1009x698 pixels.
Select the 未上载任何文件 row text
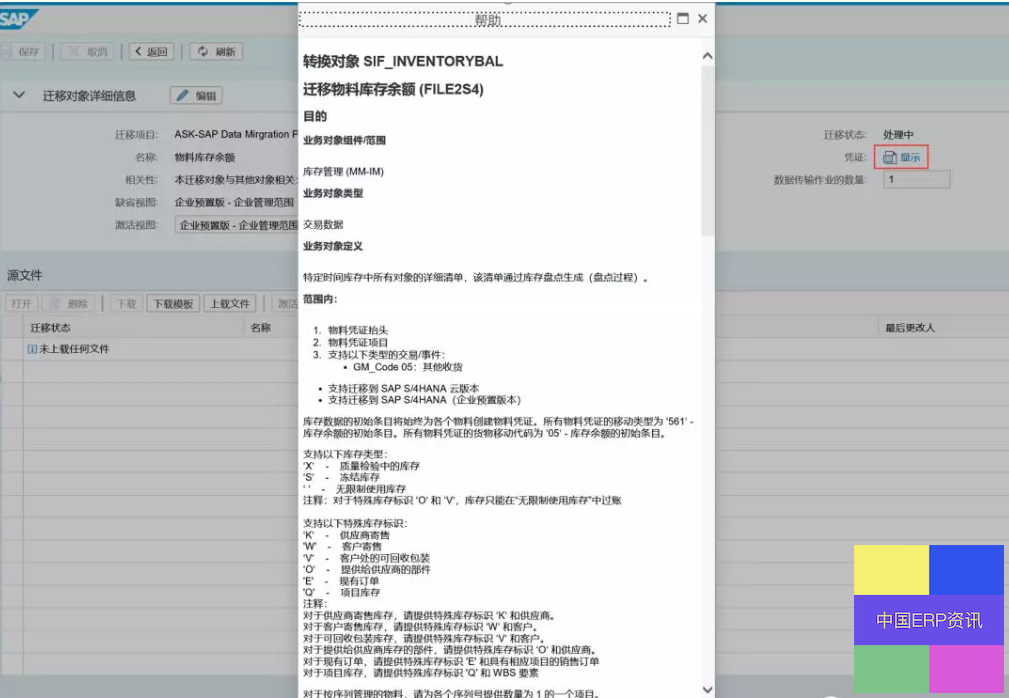pos(74,349)
